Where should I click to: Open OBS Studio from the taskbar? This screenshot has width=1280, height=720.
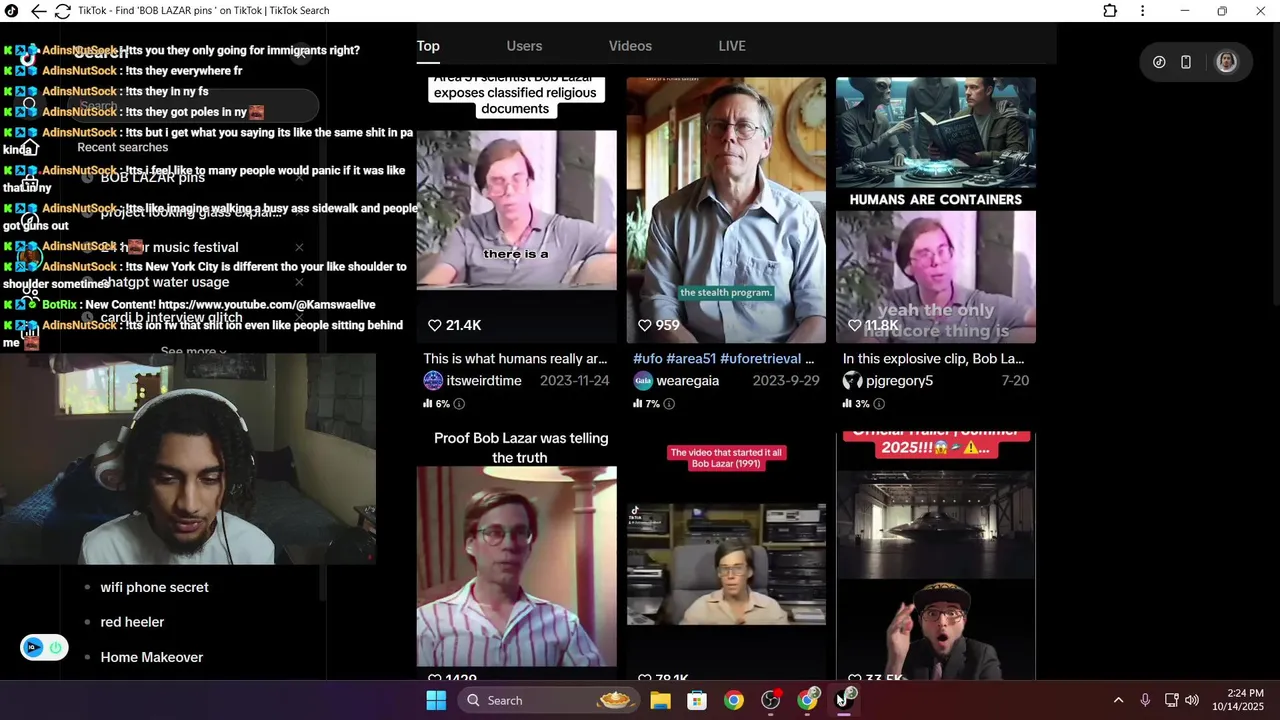[771, 700]
